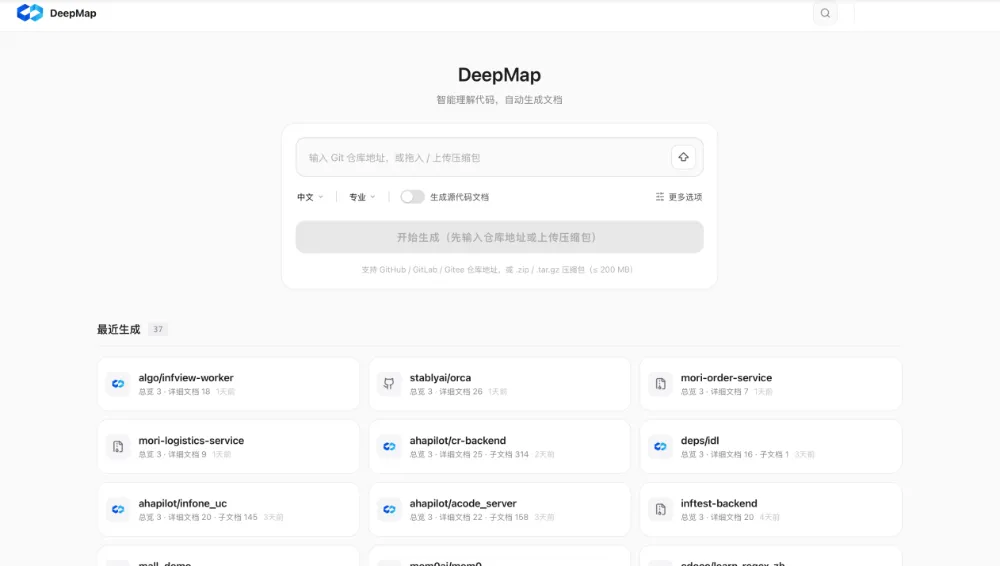Click the 开始生成 button

[499, 237]
